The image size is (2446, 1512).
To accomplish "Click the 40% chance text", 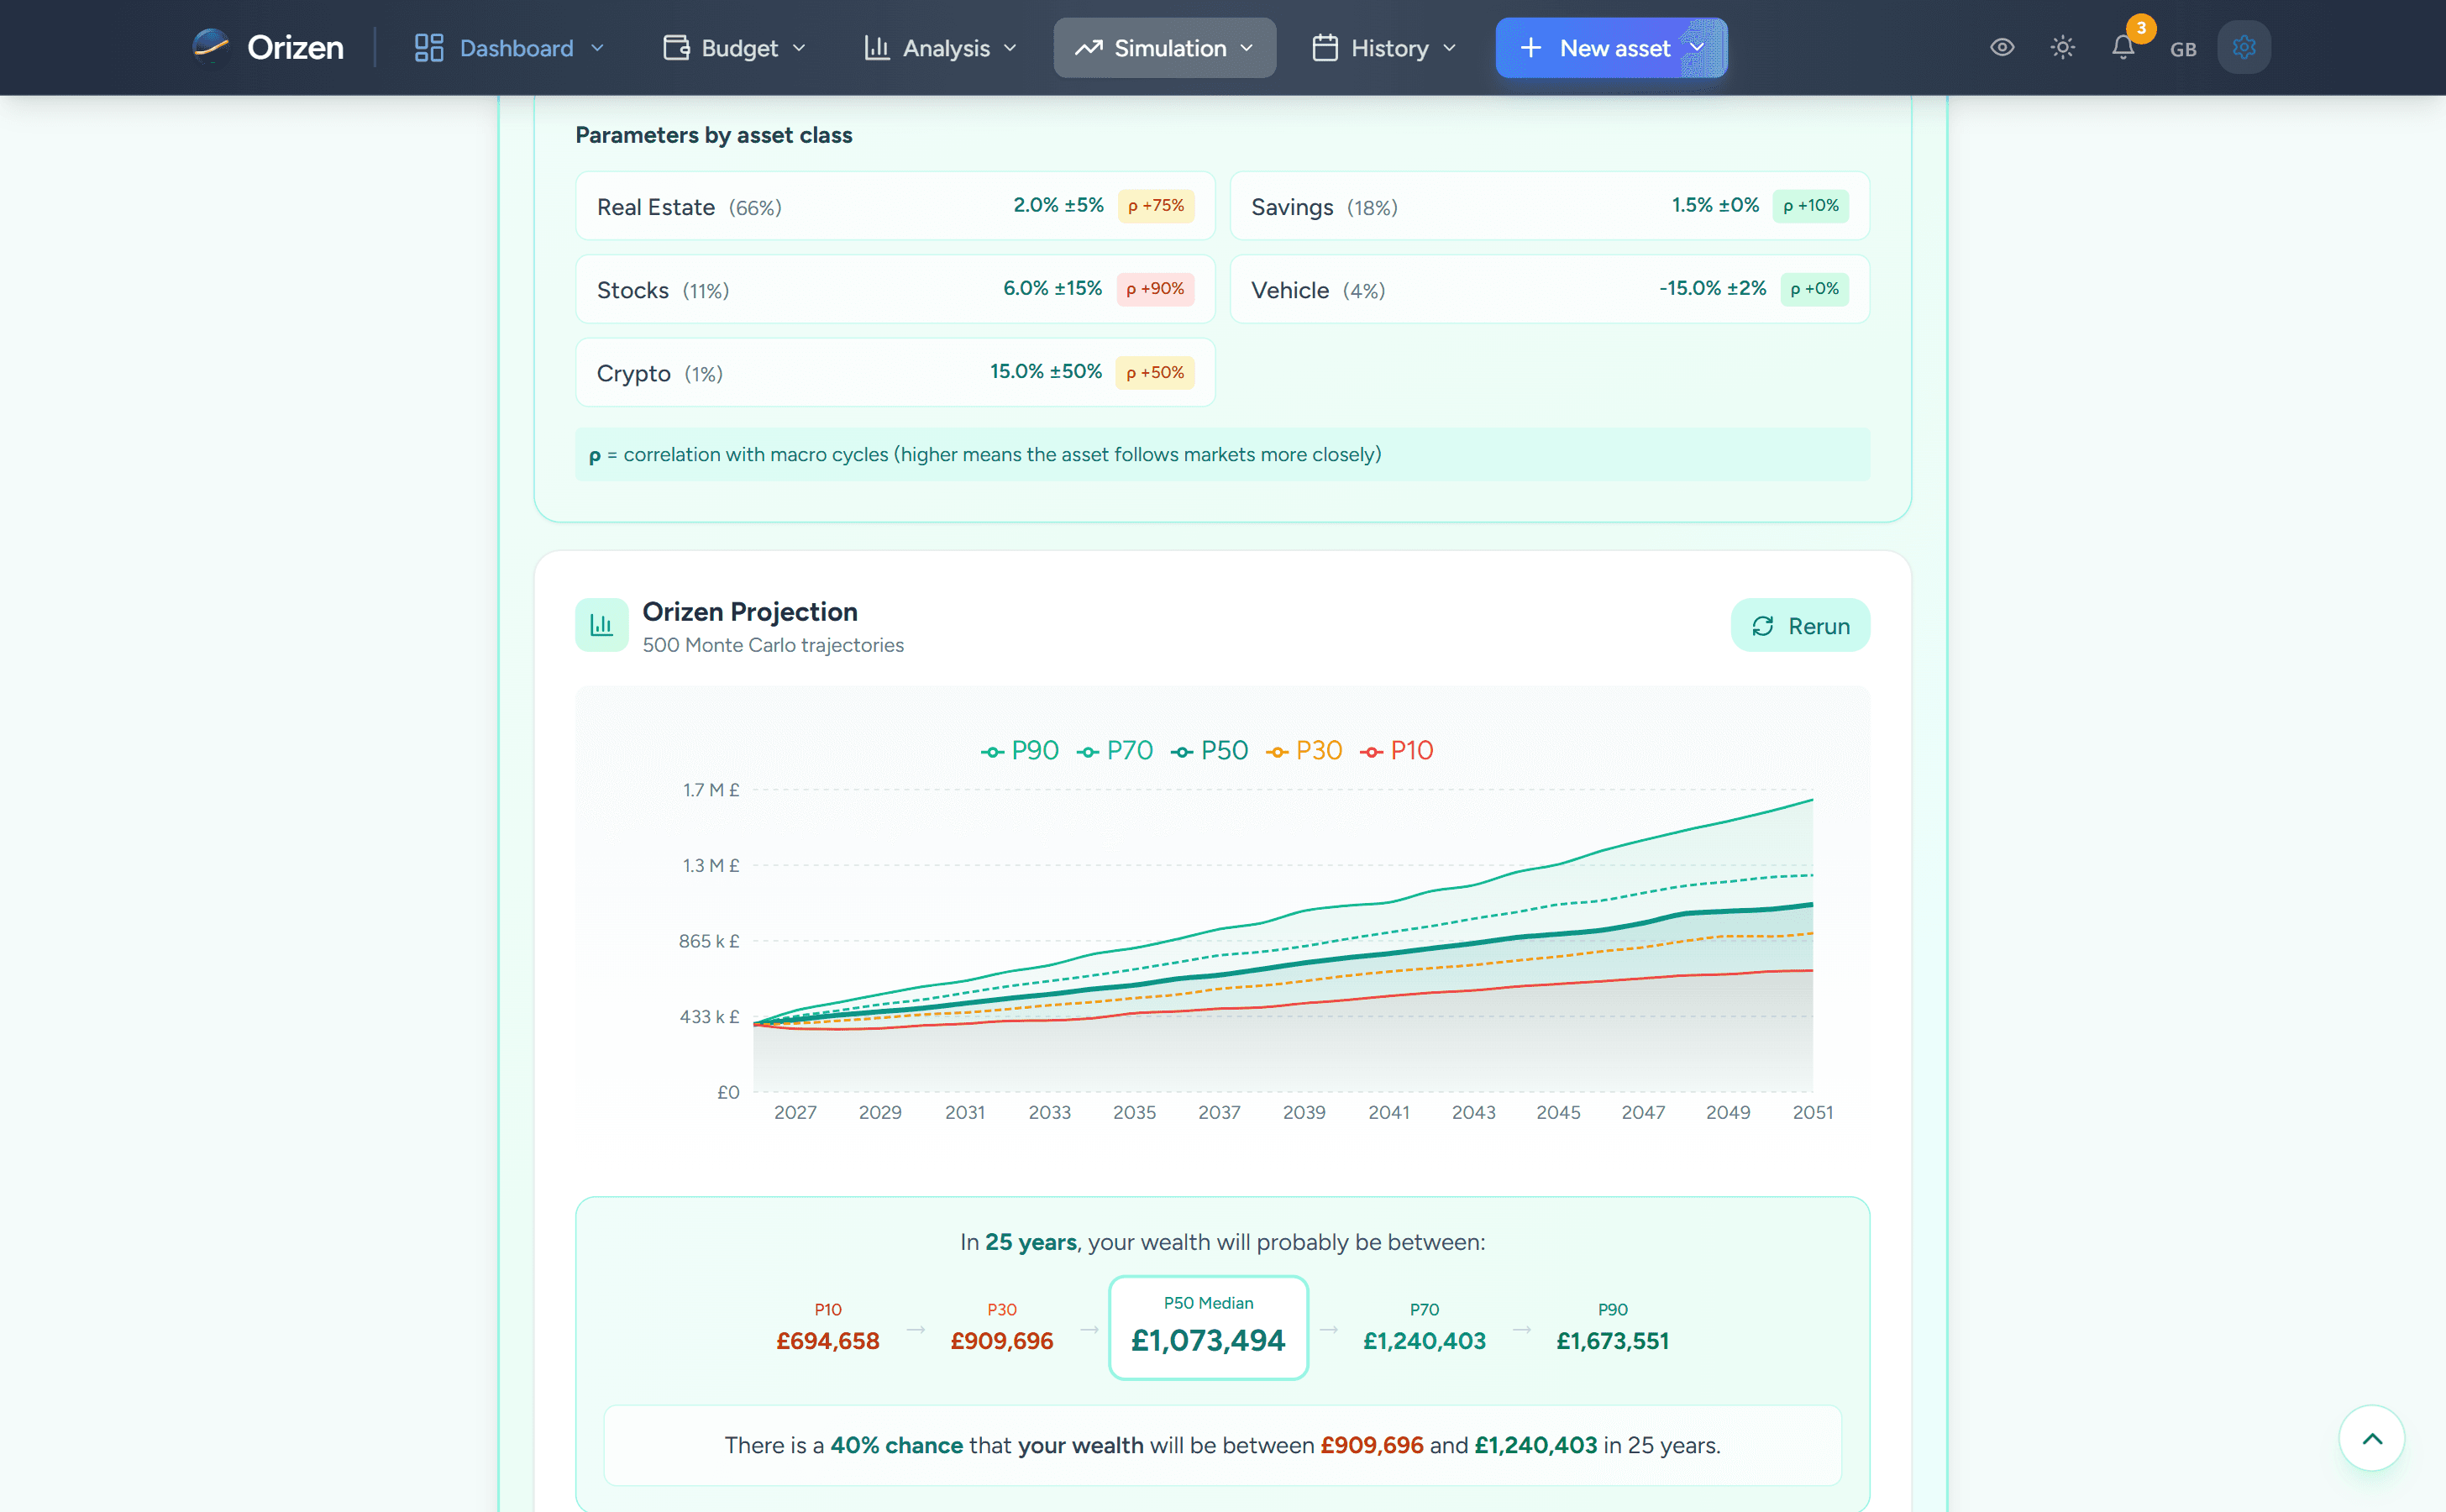I will tap(897, 1445).
